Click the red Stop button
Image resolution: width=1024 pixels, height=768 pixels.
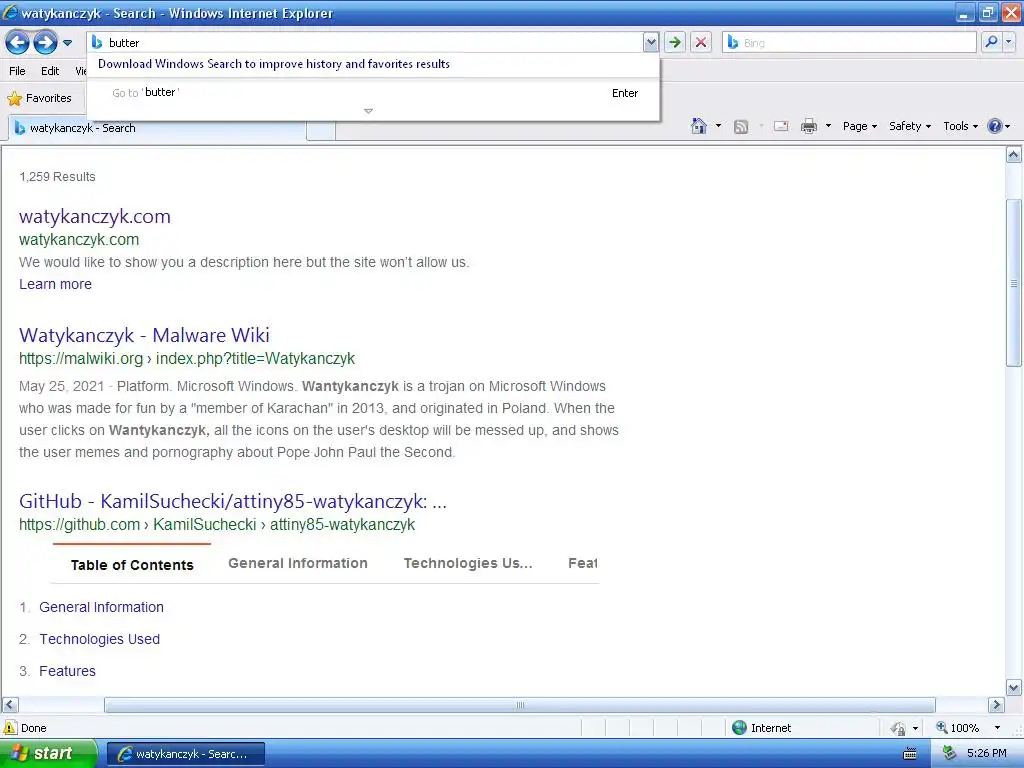(701, 42)
